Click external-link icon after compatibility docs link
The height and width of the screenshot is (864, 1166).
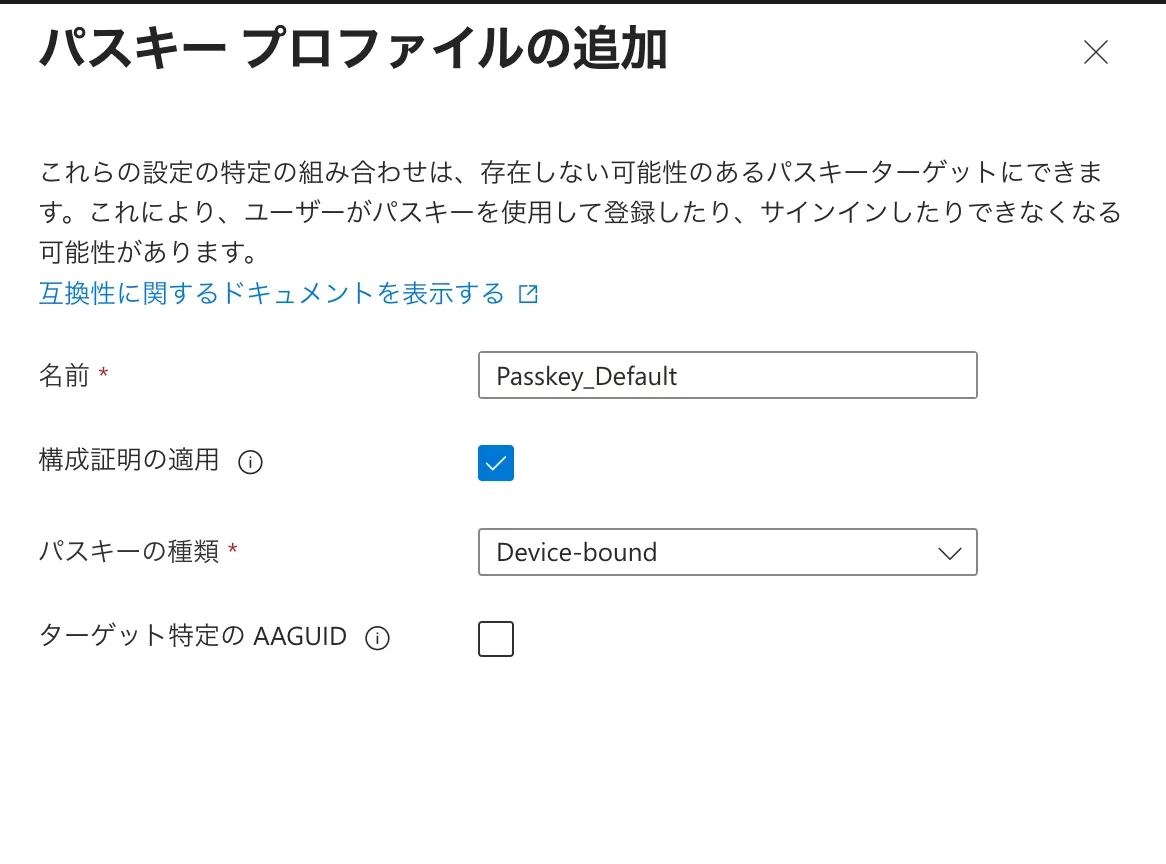click(528, 294)
